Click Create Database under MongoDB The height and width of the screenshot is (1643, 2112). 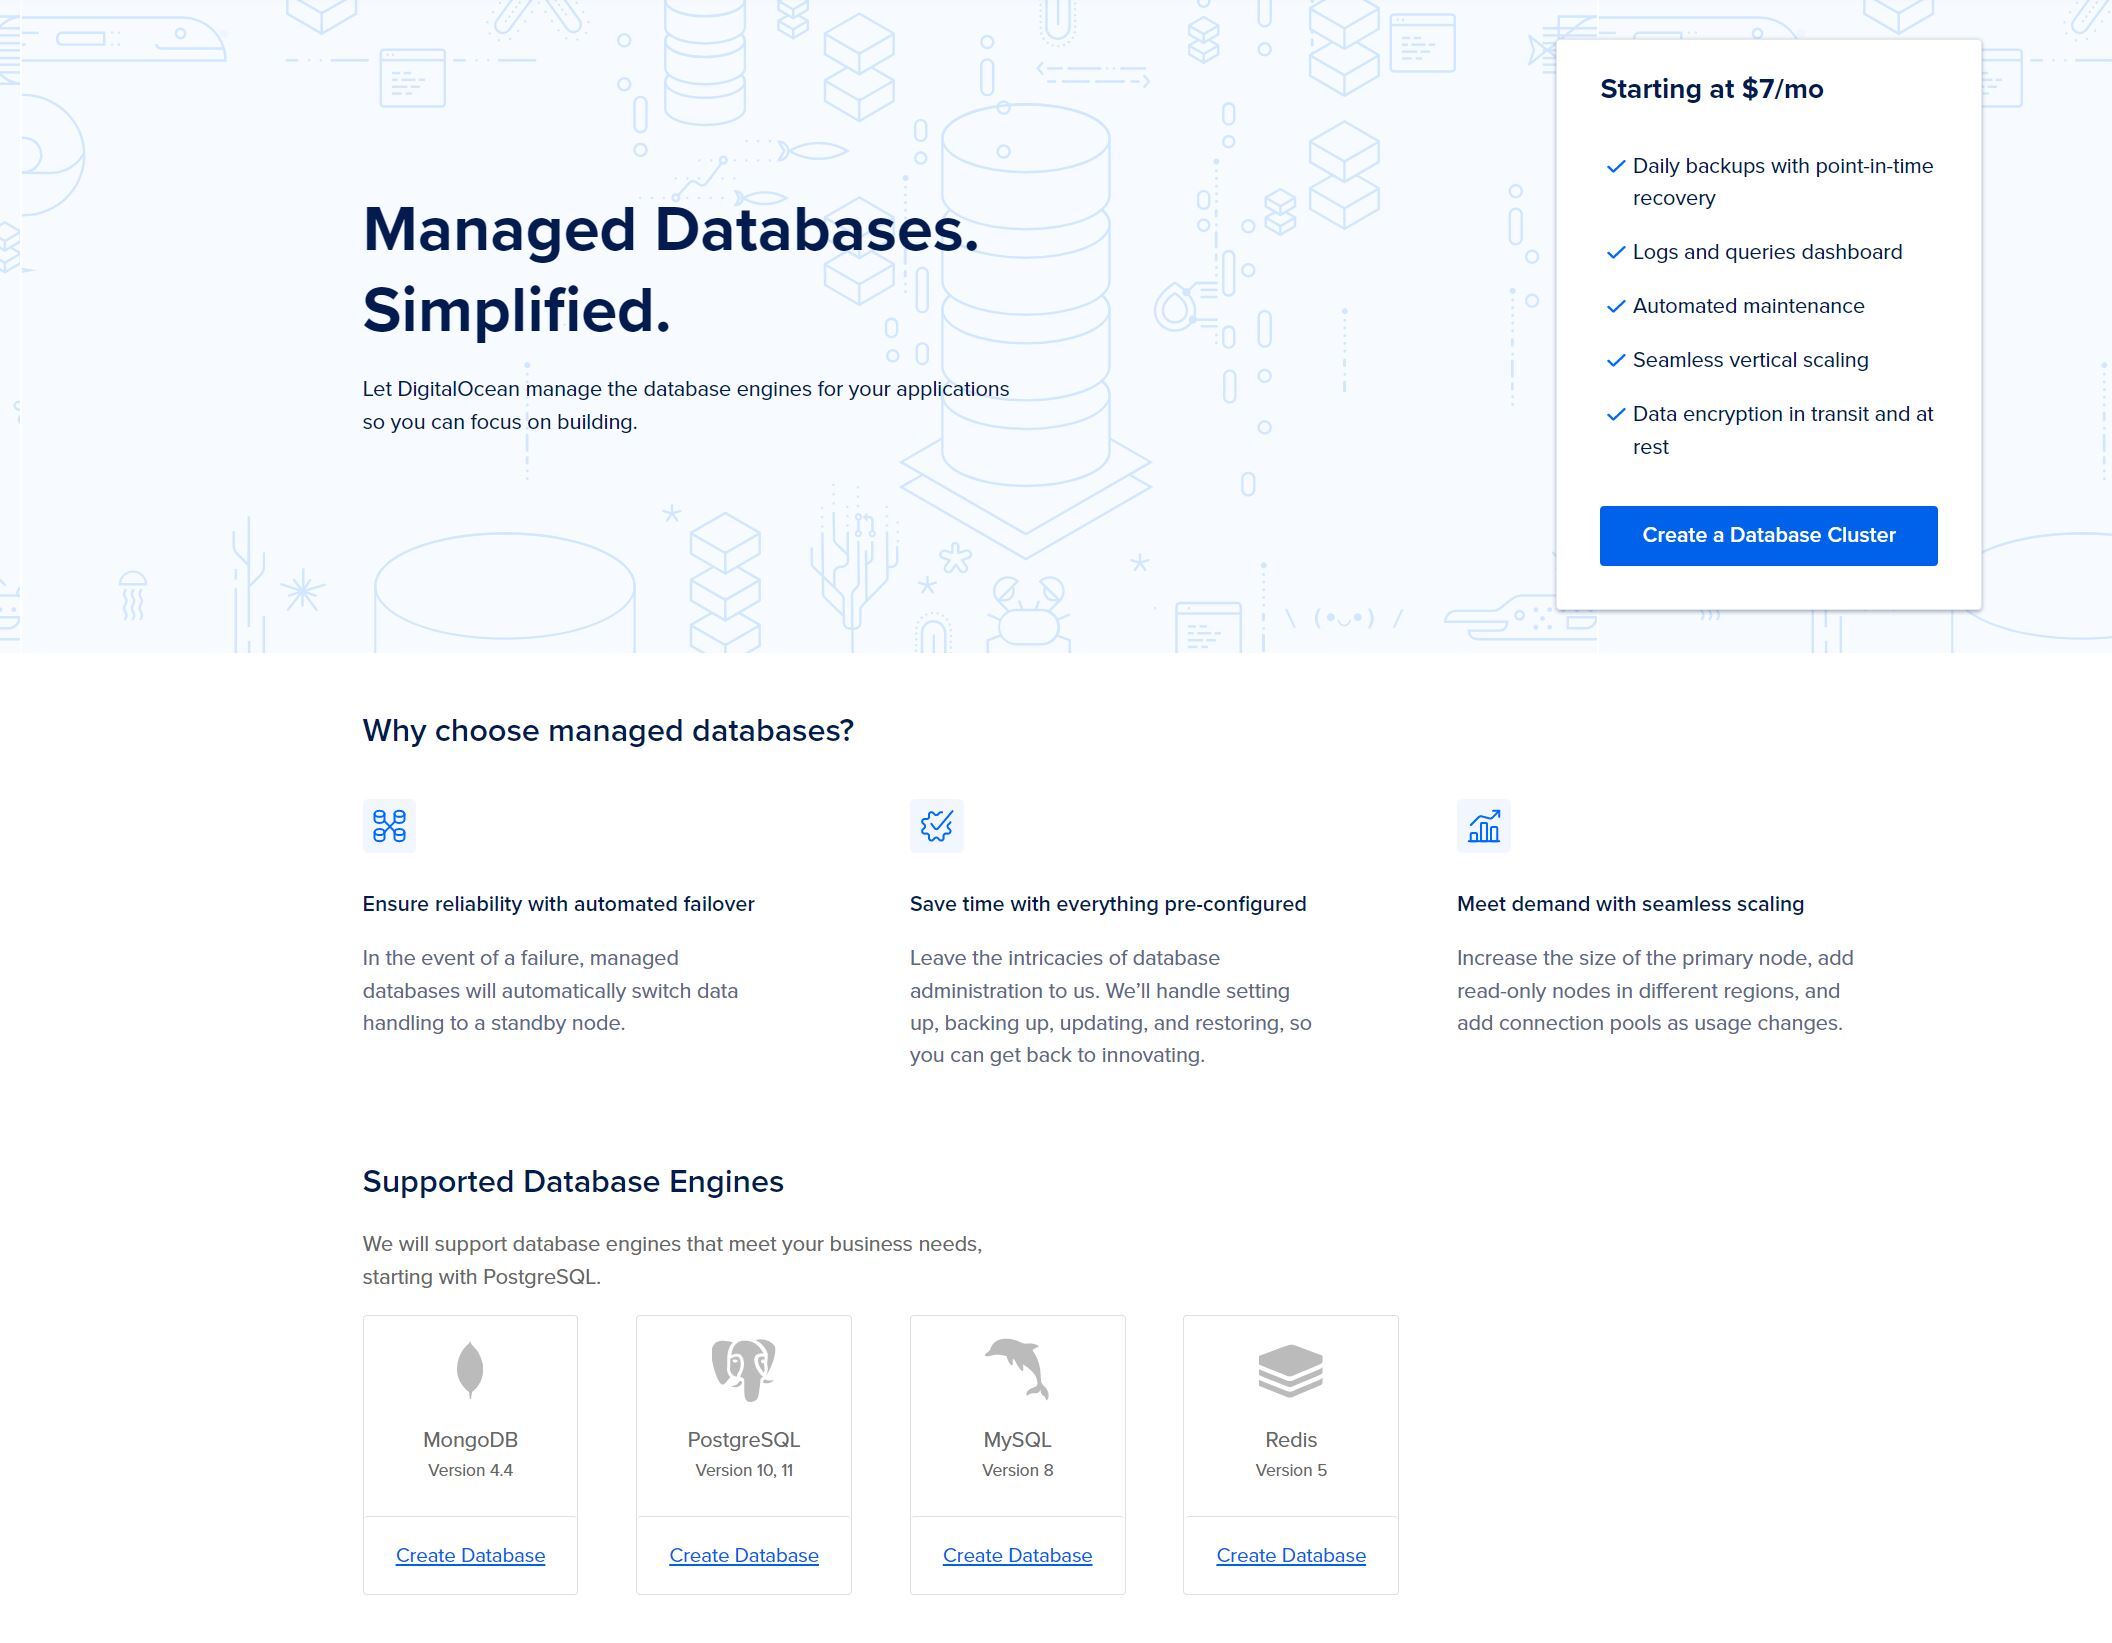point(470,1554)
